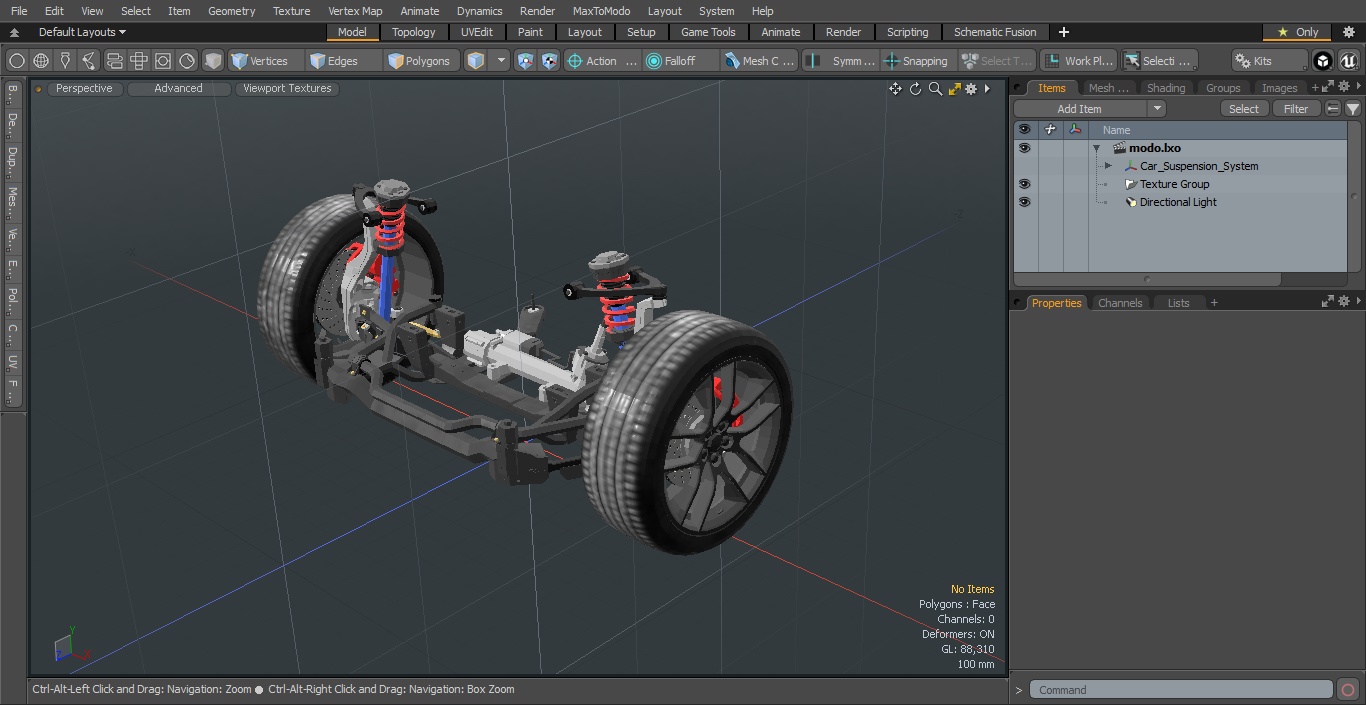Maximize the viewport with orange arrows icon
Screen dimensions: 1366x705
point(954,89)
